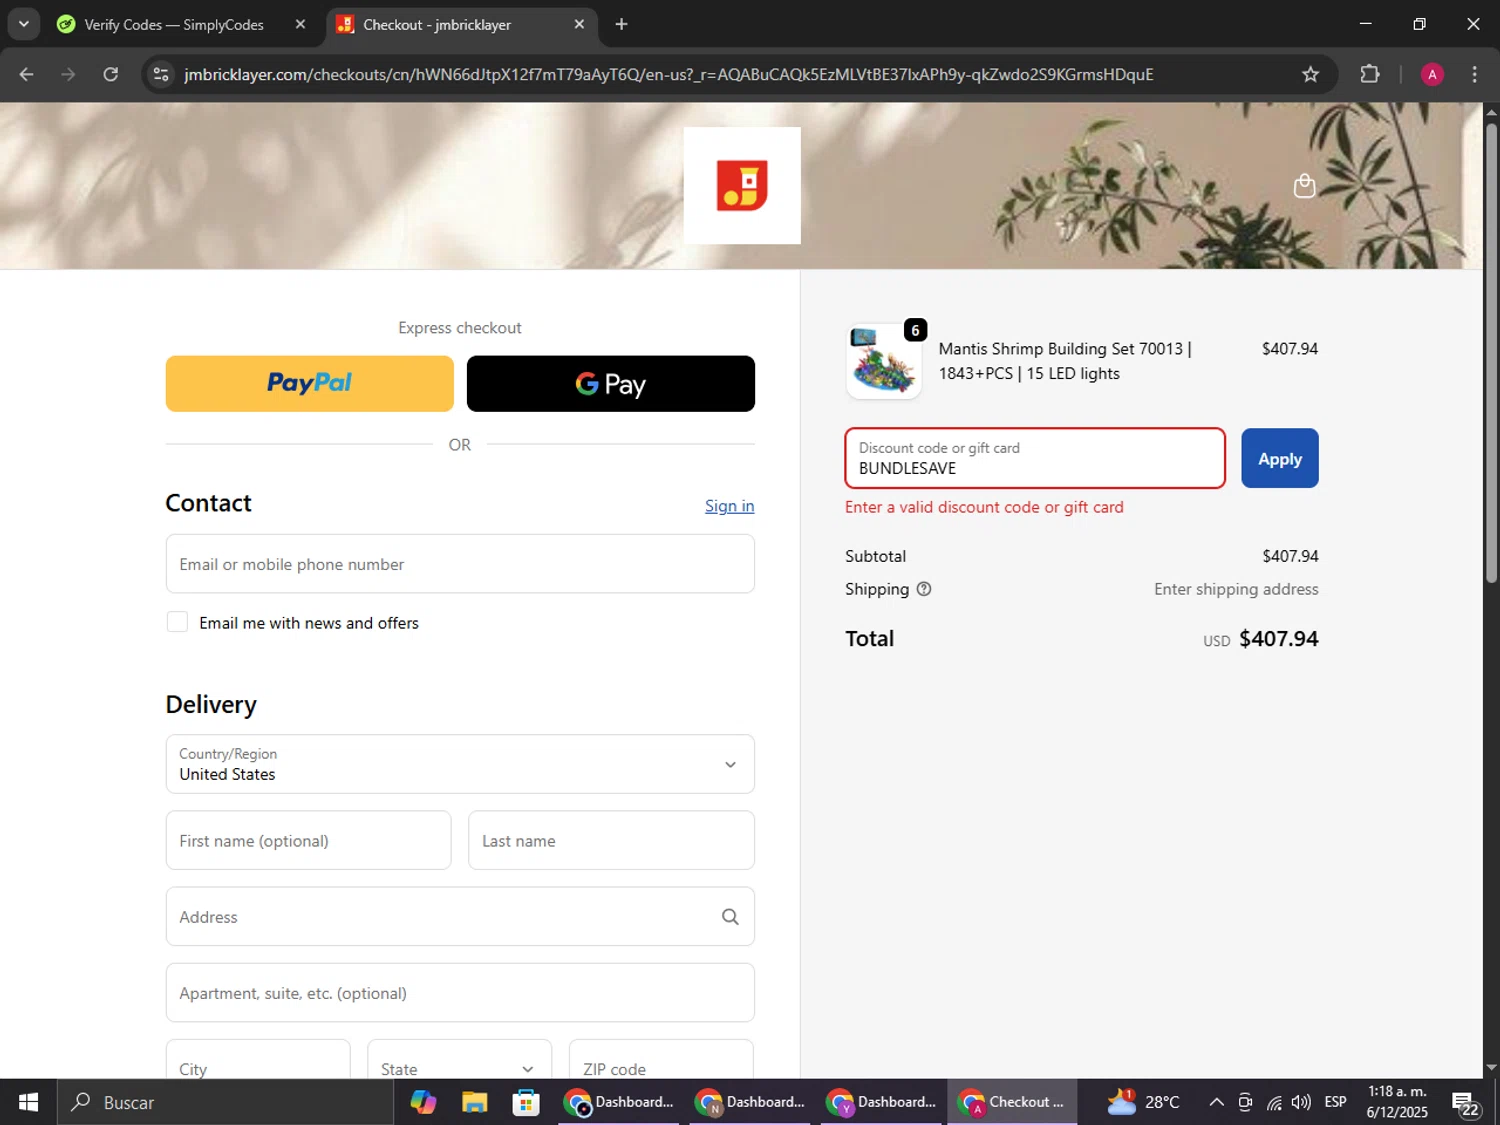Viewport: 1500px width, 1125px height.
Task: Click the Mantis Shrimp set product thumbnail
Action: pos(883,361)
